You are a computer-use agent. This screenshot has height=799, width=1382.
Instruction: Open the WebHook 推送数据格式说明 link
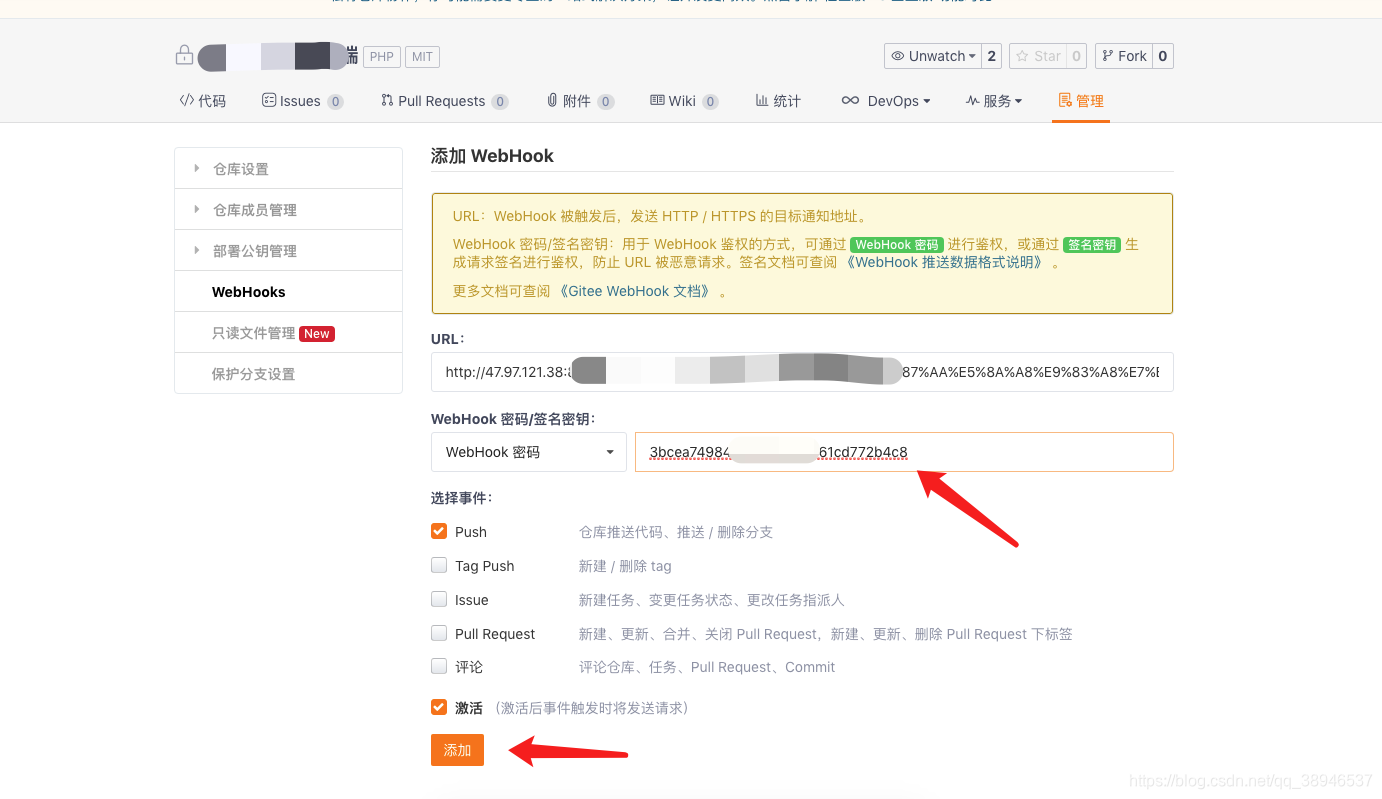[946, 262]
